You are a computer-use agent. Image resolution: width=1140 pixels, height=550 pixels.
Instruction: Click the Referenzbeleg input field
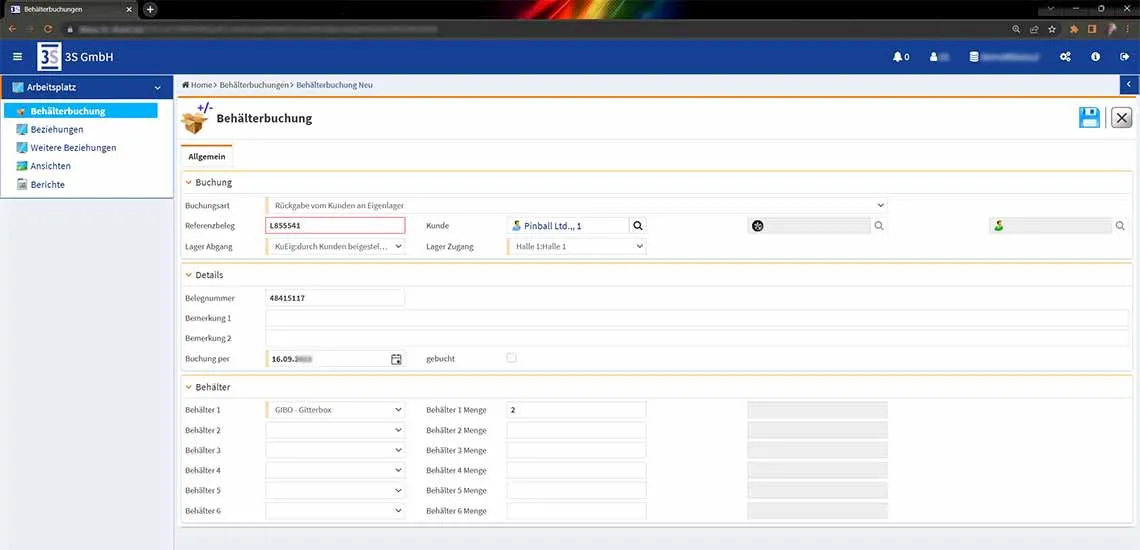click(335, 226)
